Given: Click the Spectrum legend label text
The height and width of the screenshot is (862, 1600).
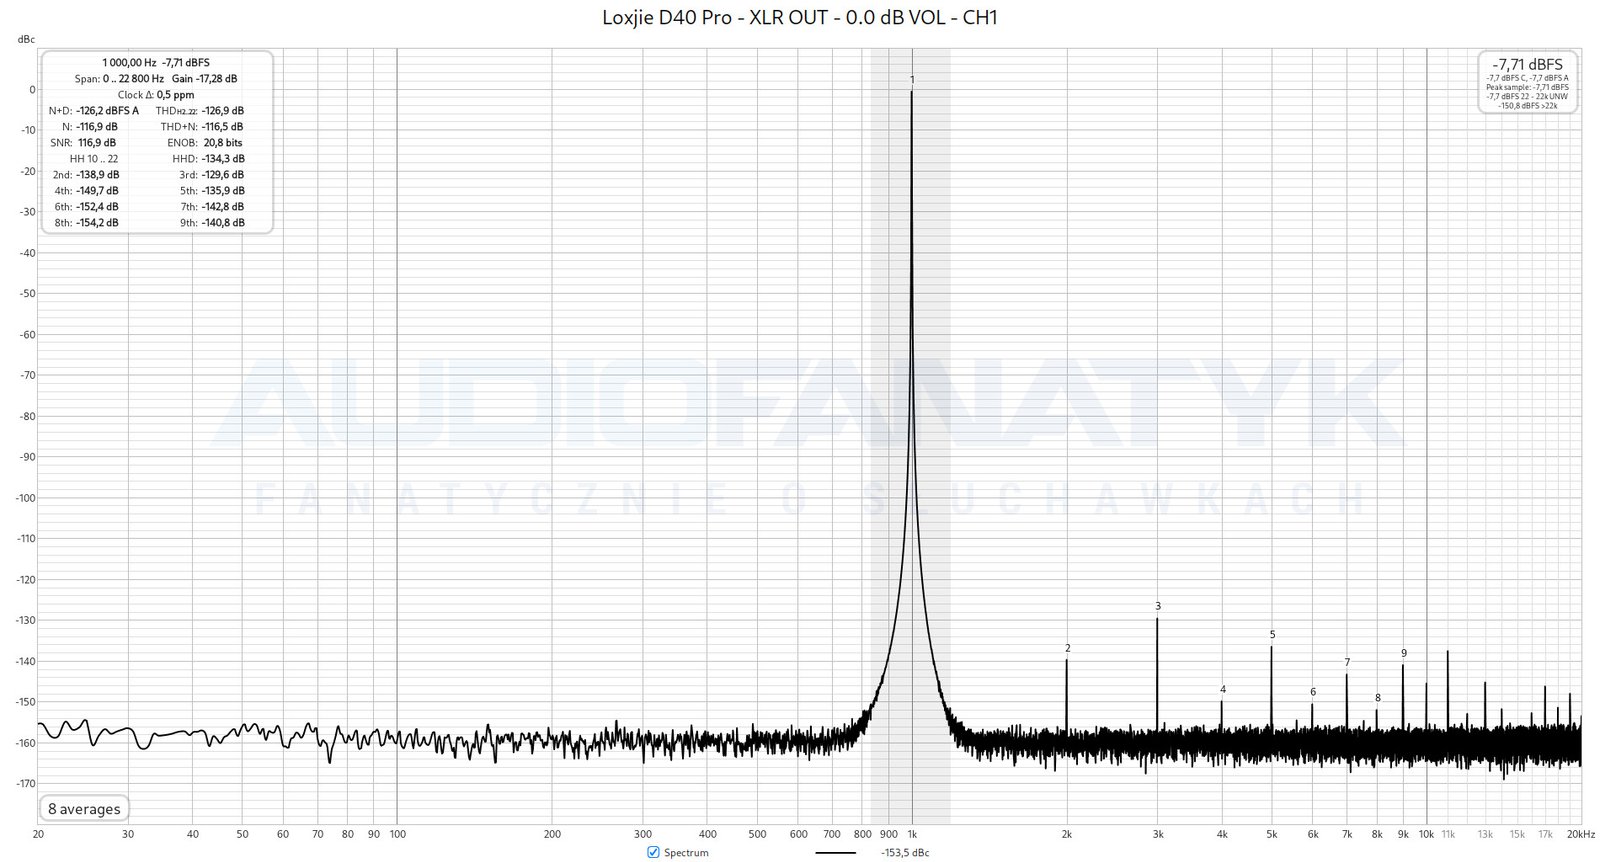Looking at the screenshot, I should coord(686,853).
